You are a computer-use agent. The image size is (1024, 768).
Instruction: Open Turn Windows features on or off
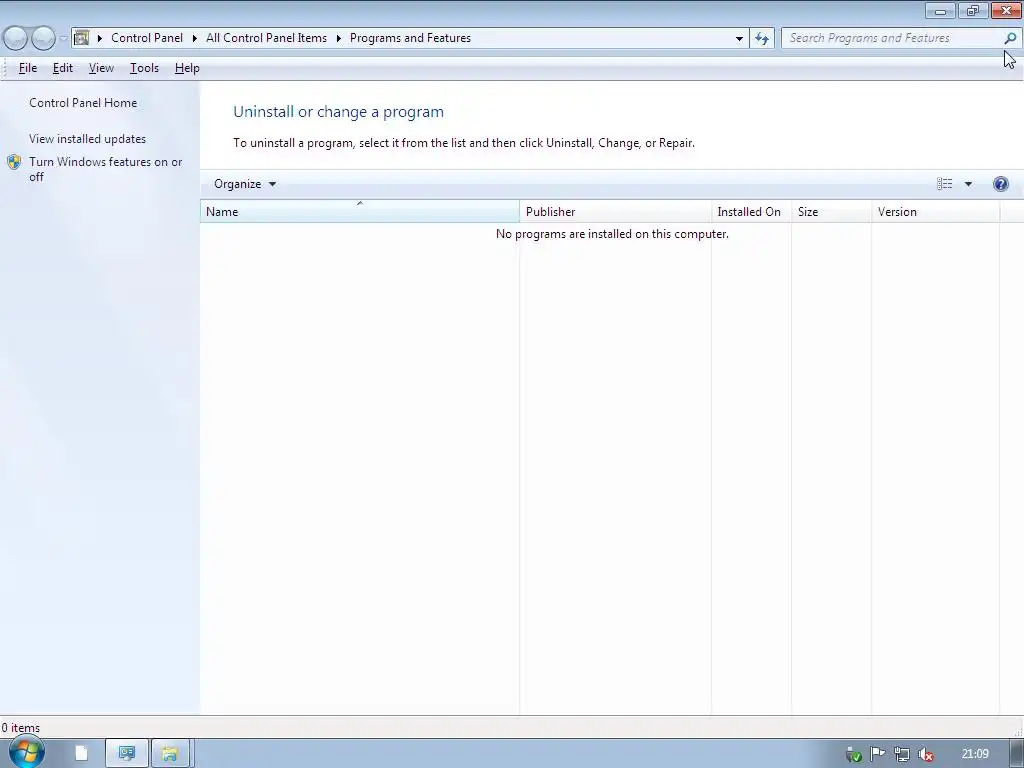point(106,169)
